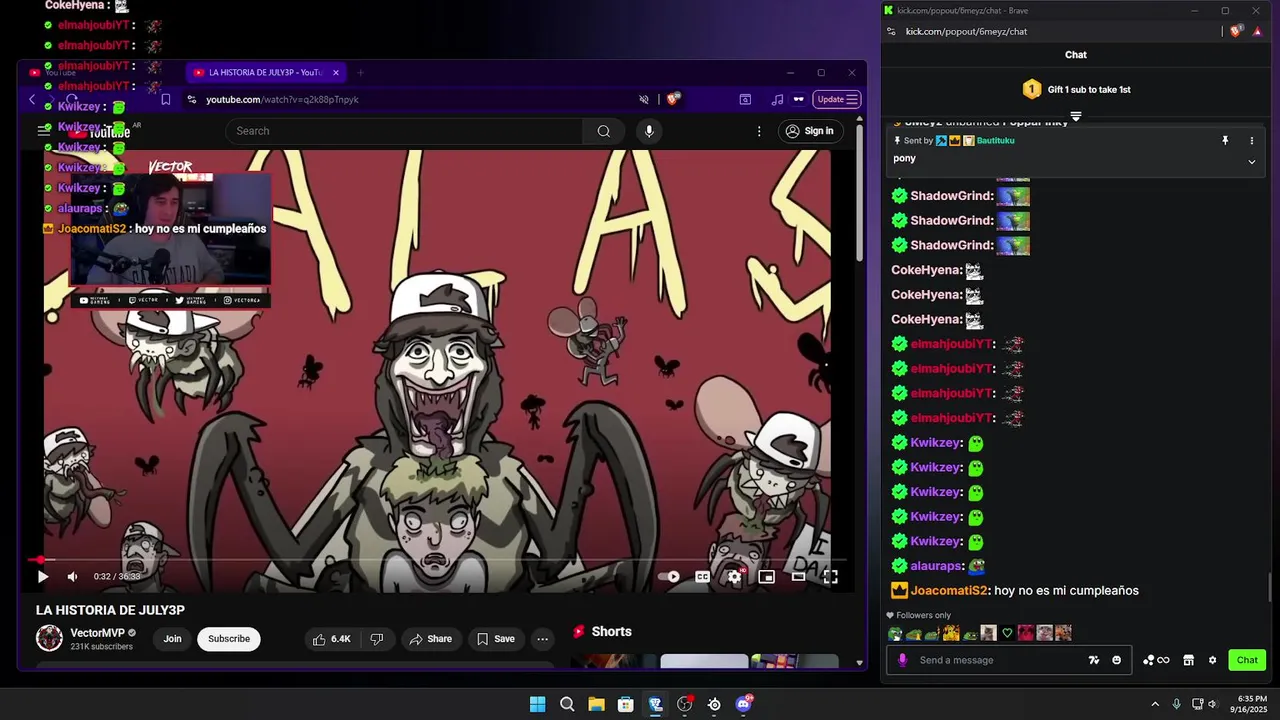Viewport: 1280px width, 720px height.
Task: Open the Gift 1 sub leaderboard banner
Action: pos(1076,89)
